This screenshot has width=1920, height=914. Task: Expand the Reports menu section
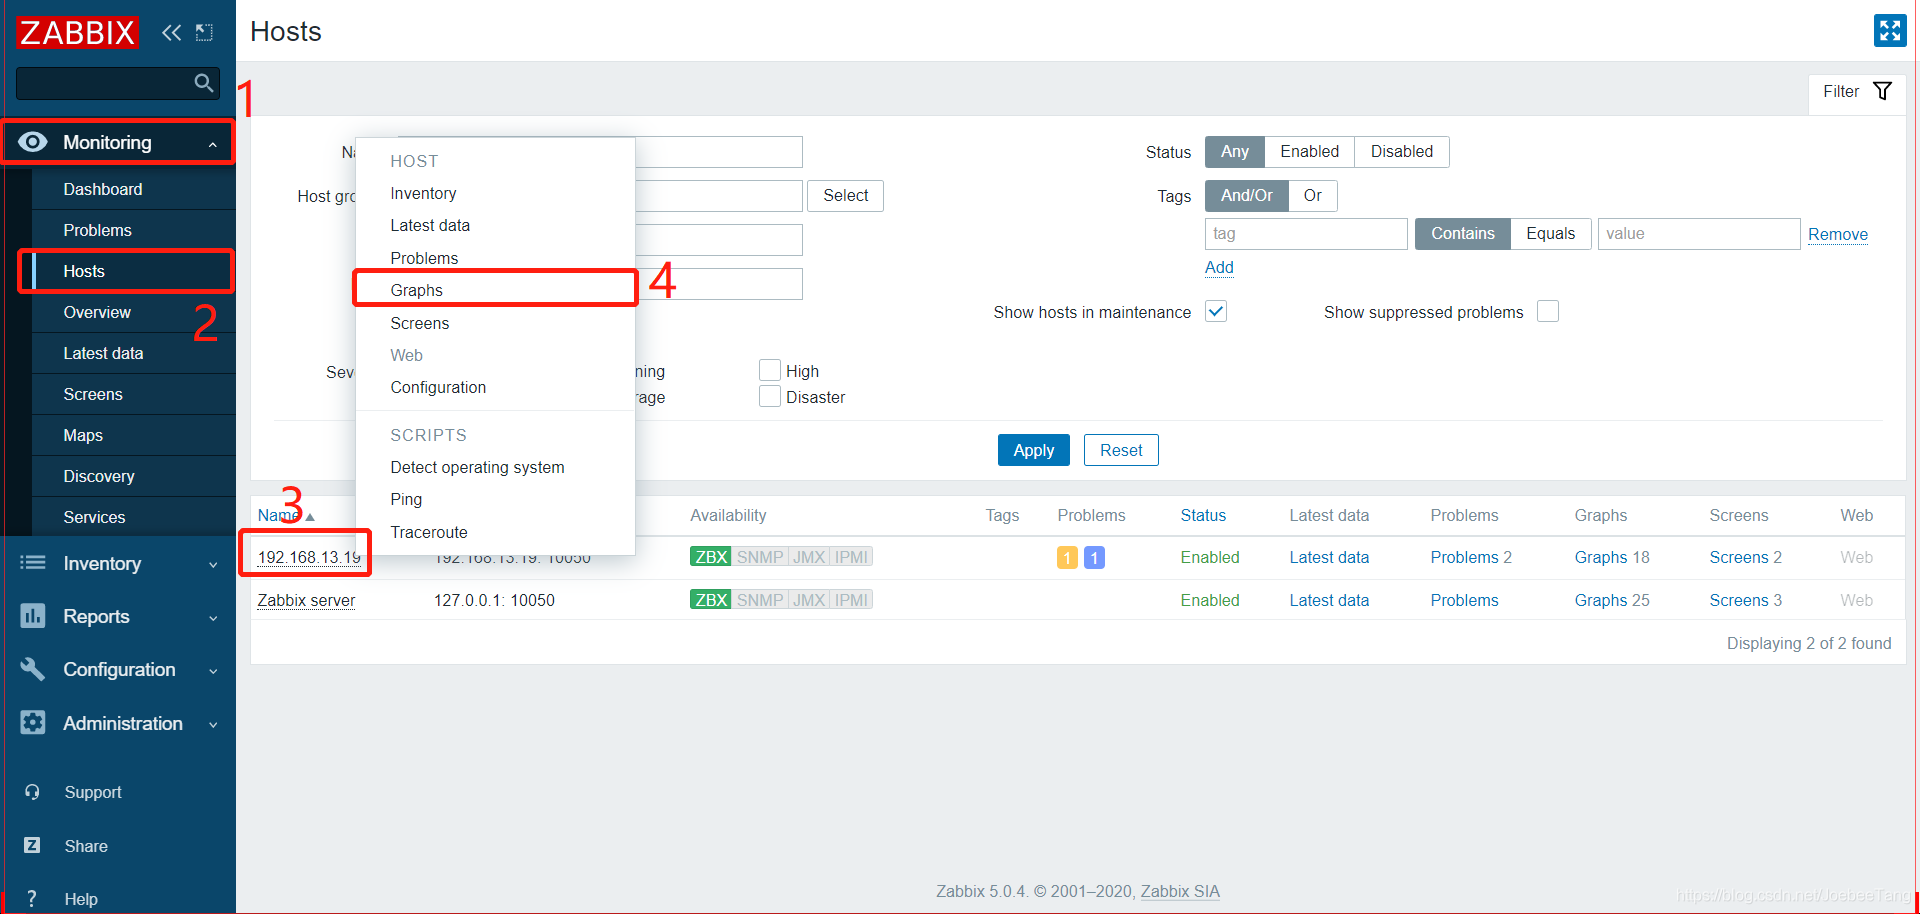pyautogui.click(x=213, y=618)
